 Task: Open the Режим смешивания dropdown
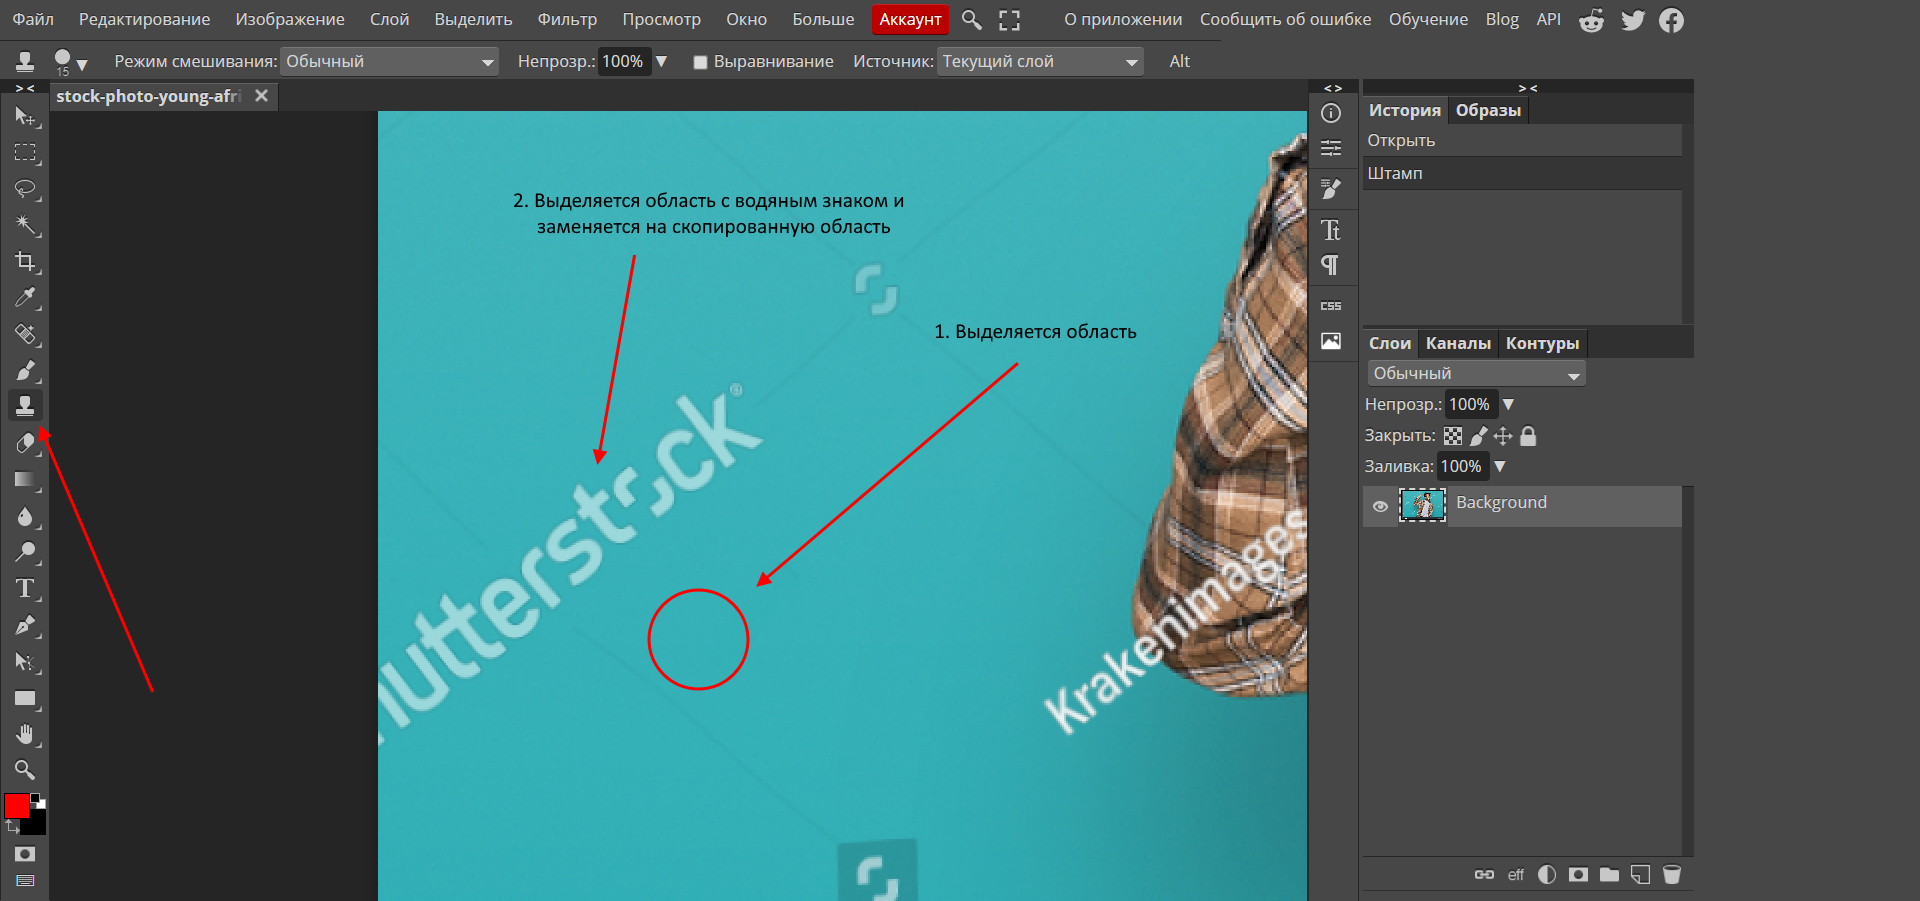(x=389, y=62)
